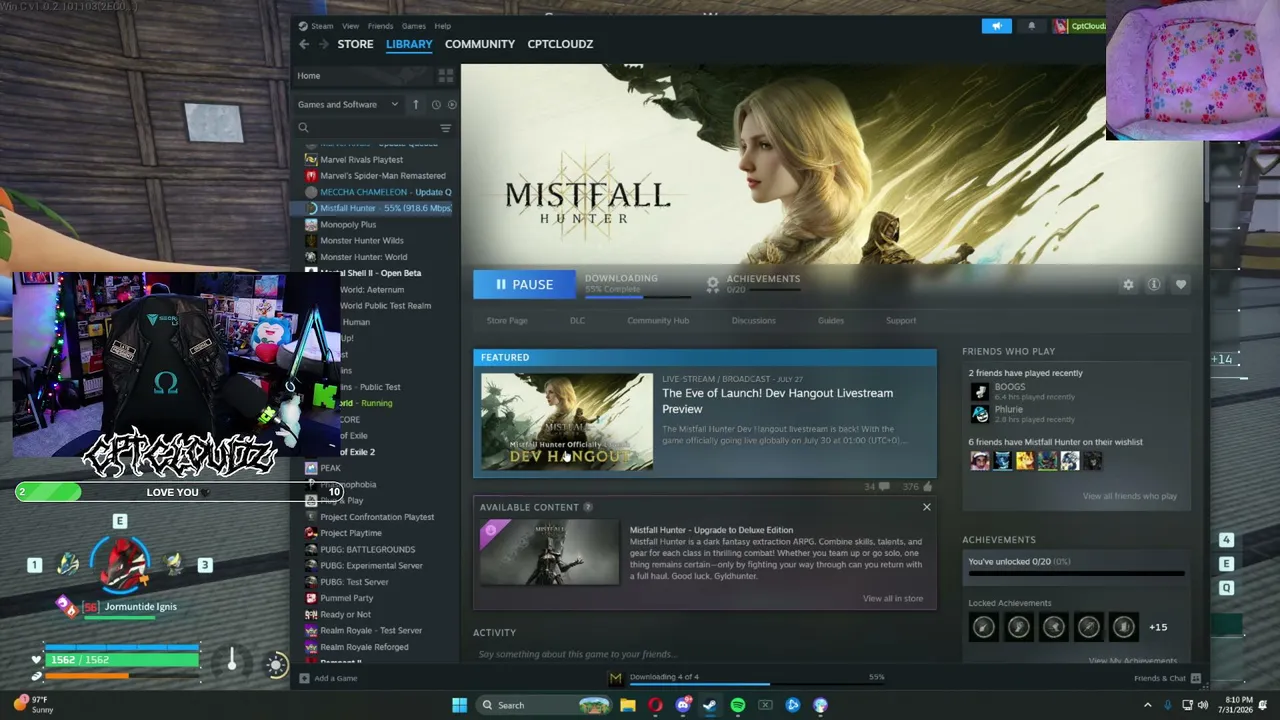Close the Available Content panel

coord(927,507)
